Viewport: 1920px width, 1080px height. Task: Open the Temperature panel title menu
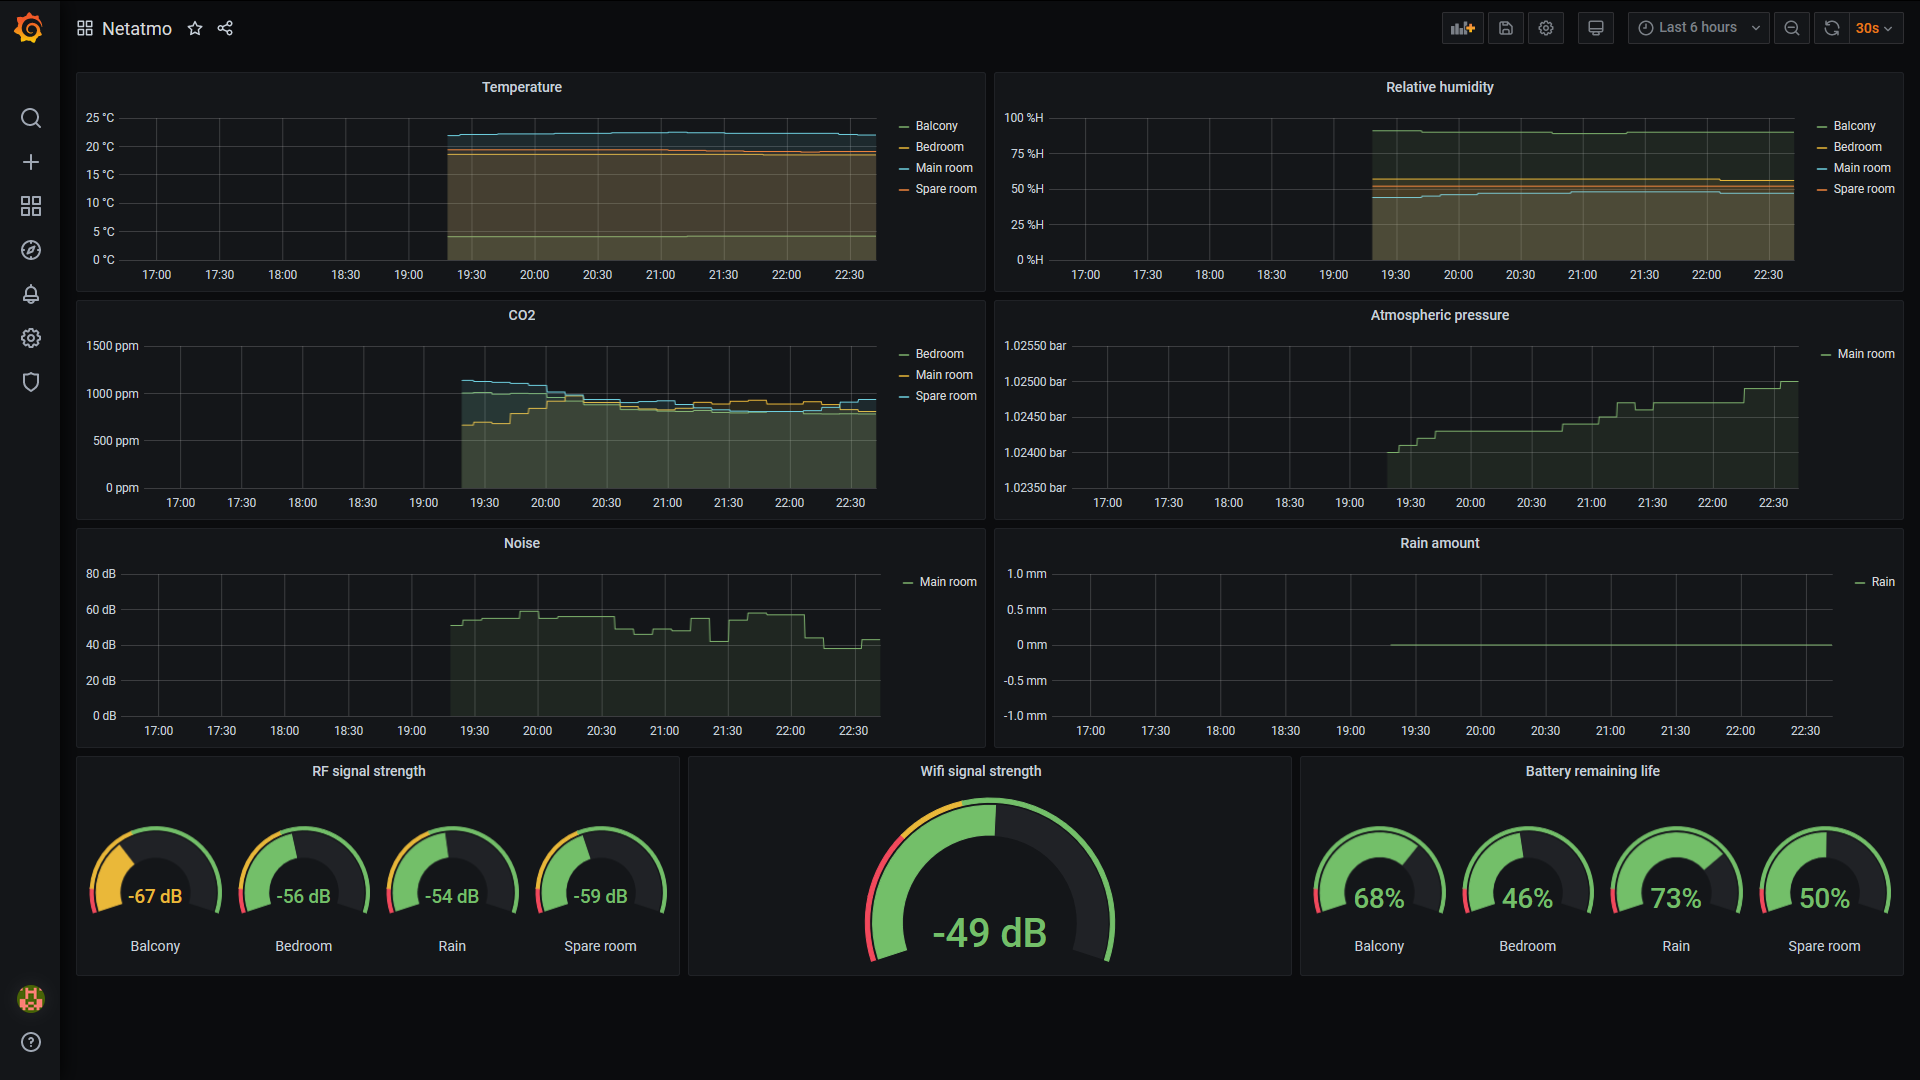tap(521, 87)
